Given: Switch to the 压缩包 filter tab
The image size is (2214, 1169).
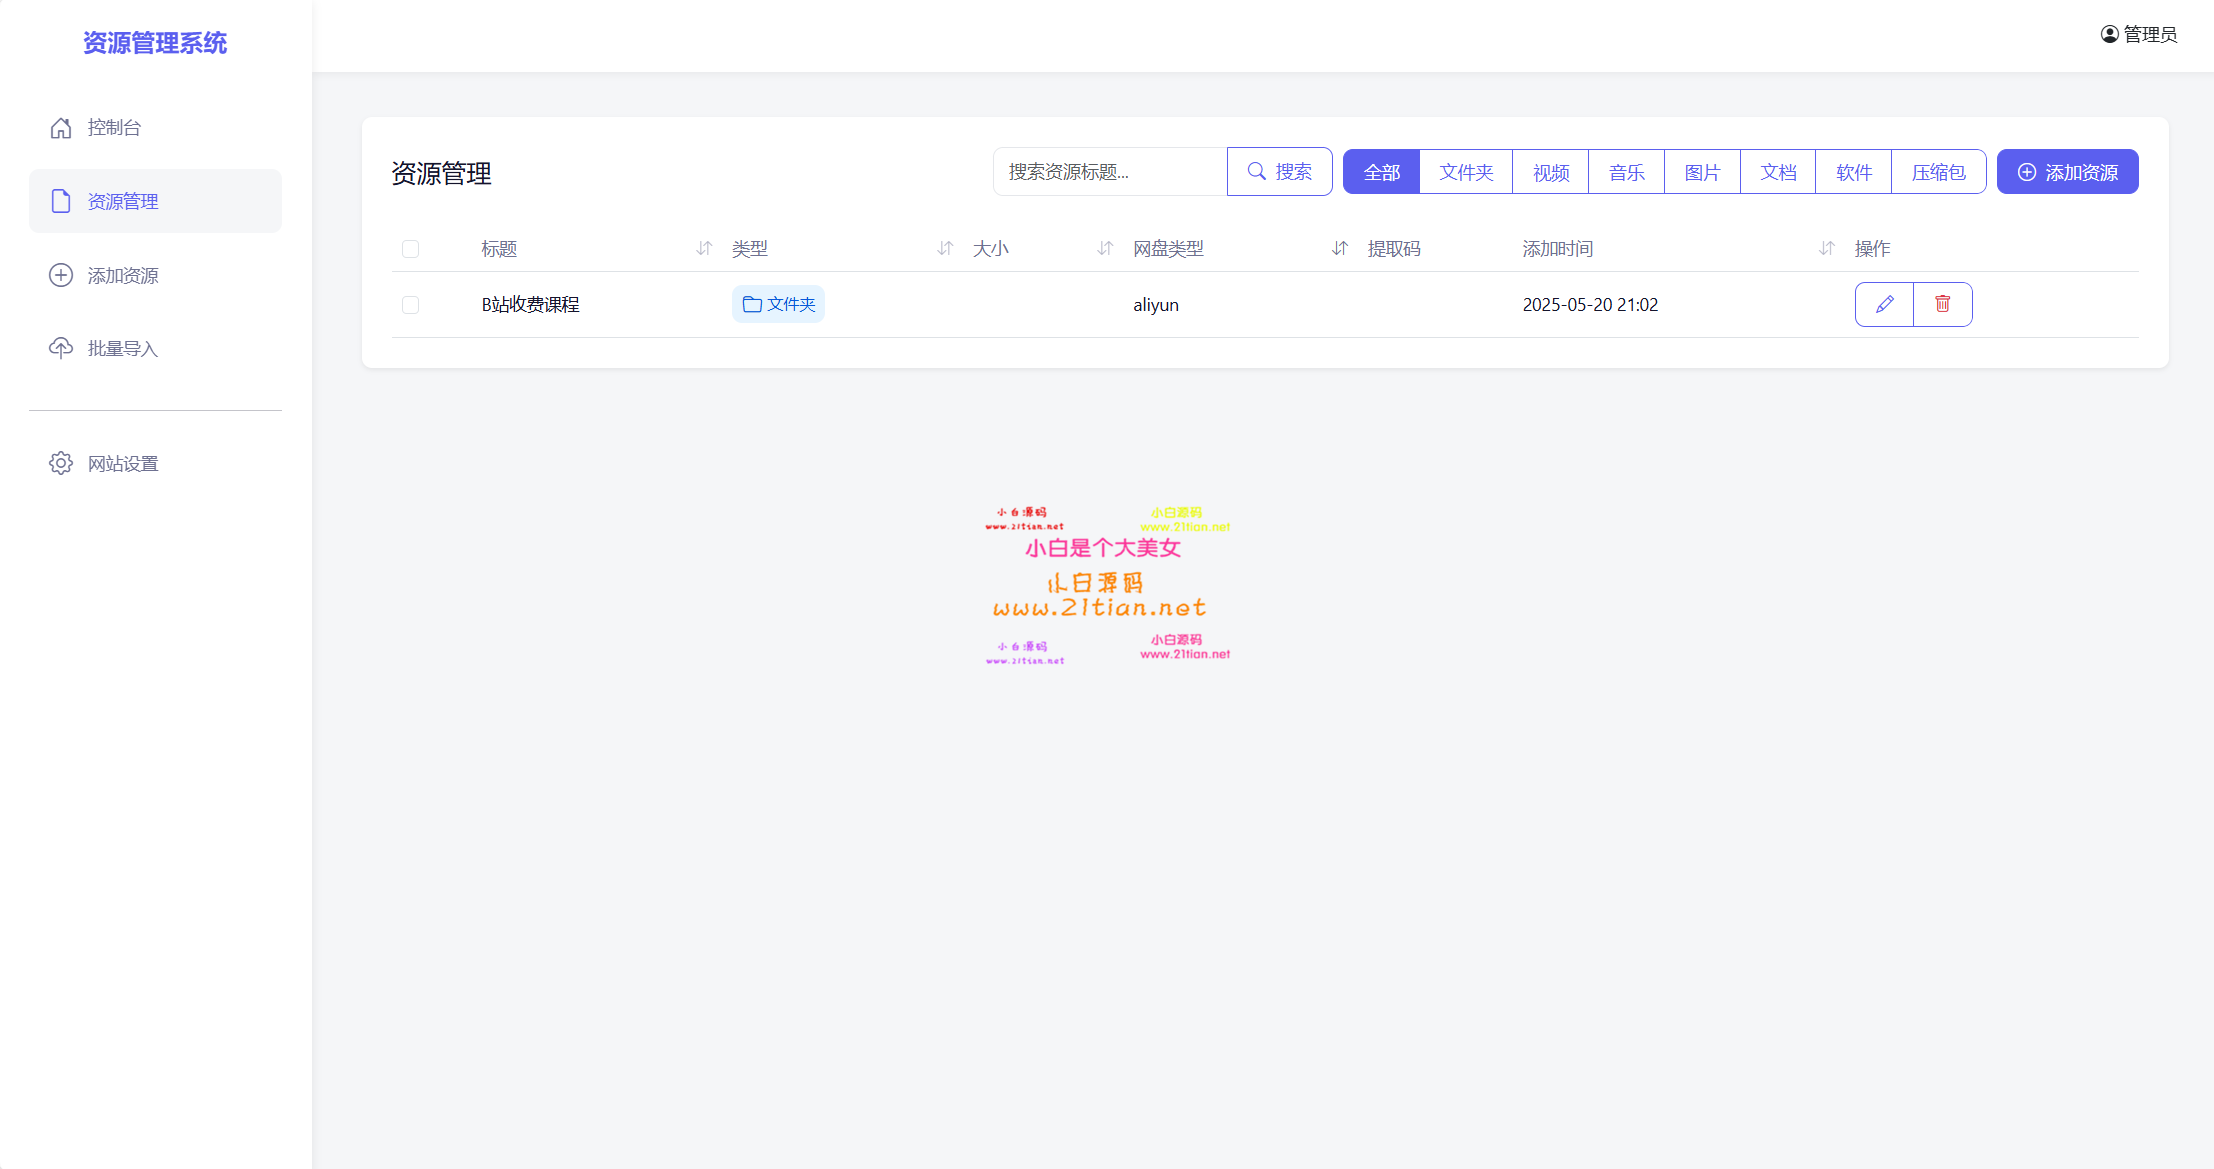Looking at the screenshot, I should pyautogui.click(x=1938, y=171).
